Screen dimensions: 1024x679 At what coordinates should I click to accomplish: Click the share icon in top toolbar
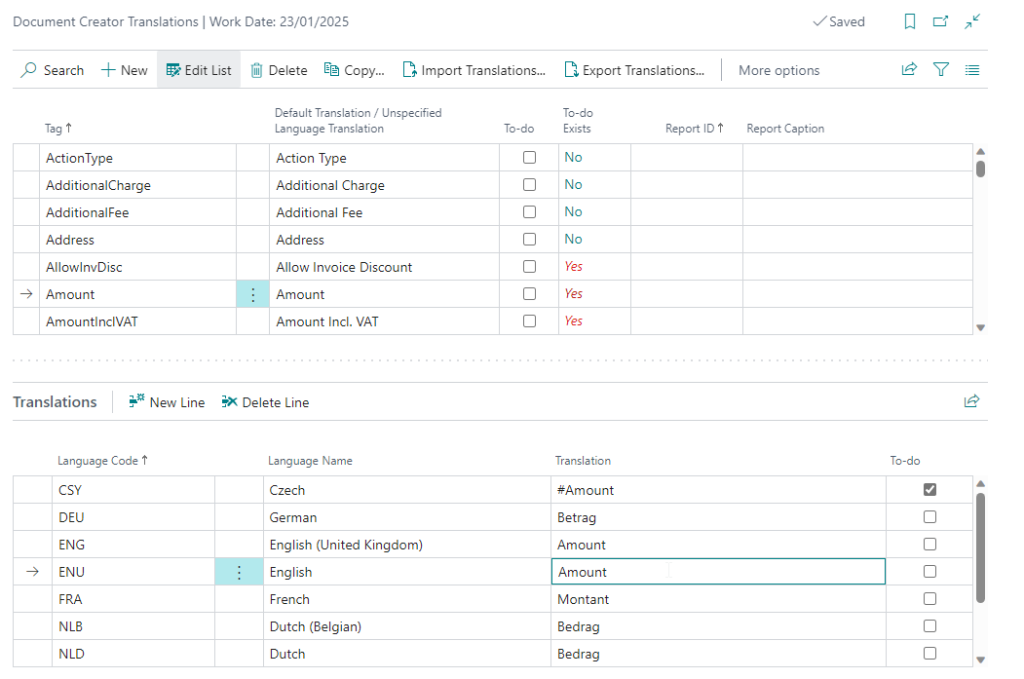(909, 70)
